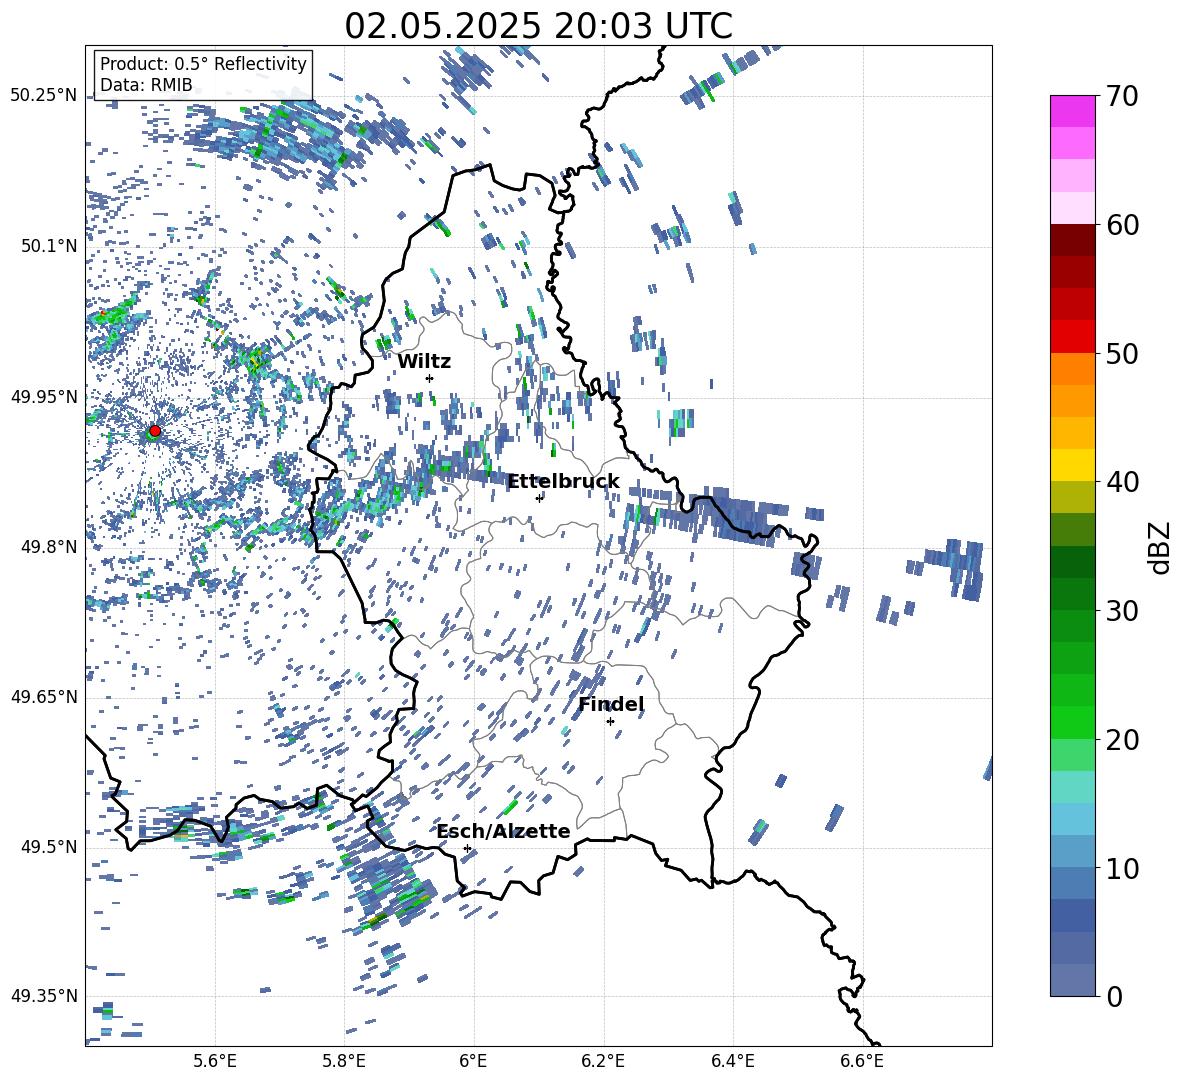Click the 6.6°E longitude label

point(862,1061)
